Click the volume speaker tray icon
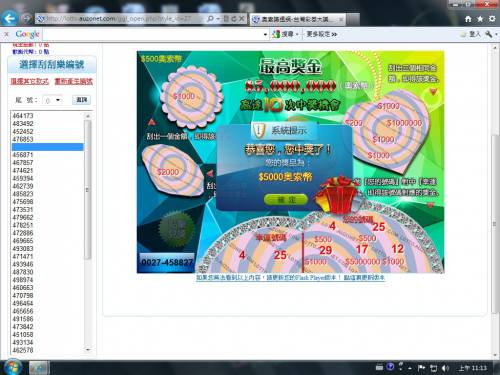Screen dimensions: 500x375 [445, 368]
